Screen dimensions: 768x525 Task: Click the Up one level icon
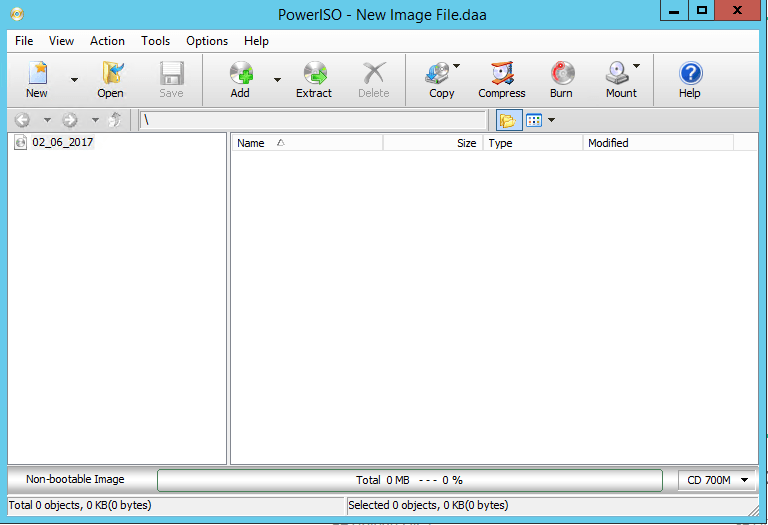click(115, 119)
